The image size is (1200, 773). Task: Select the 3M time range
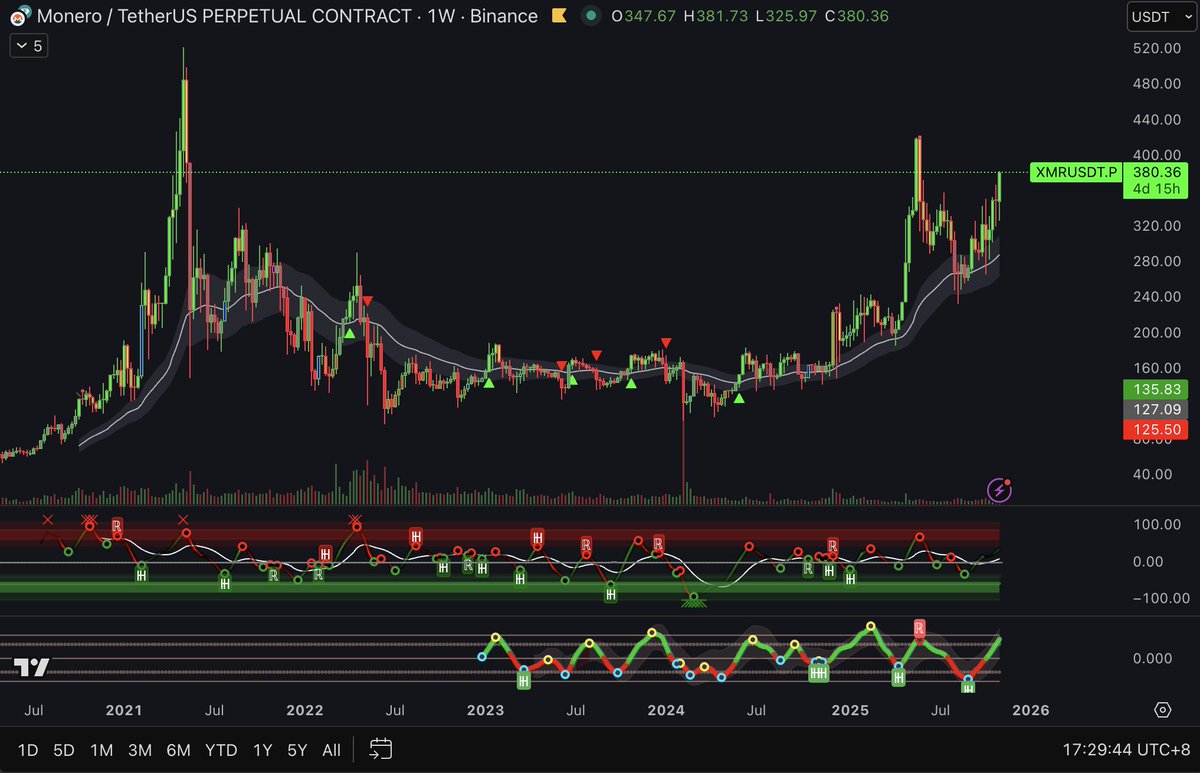click(140, 750)
